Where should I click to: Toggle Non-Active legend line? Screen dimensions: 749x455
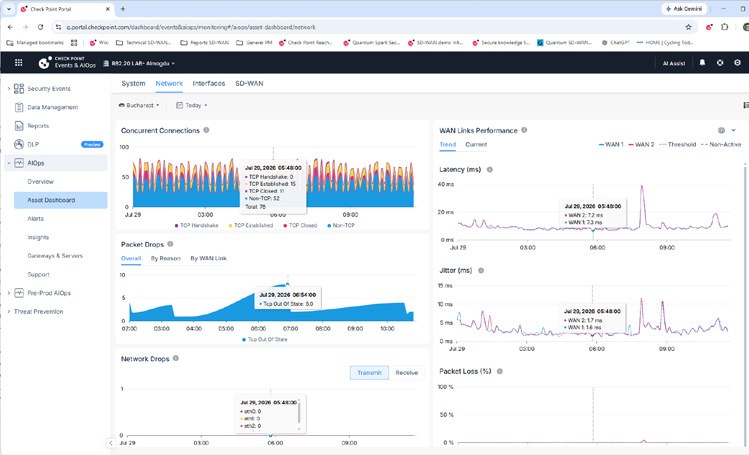(721, 144)
